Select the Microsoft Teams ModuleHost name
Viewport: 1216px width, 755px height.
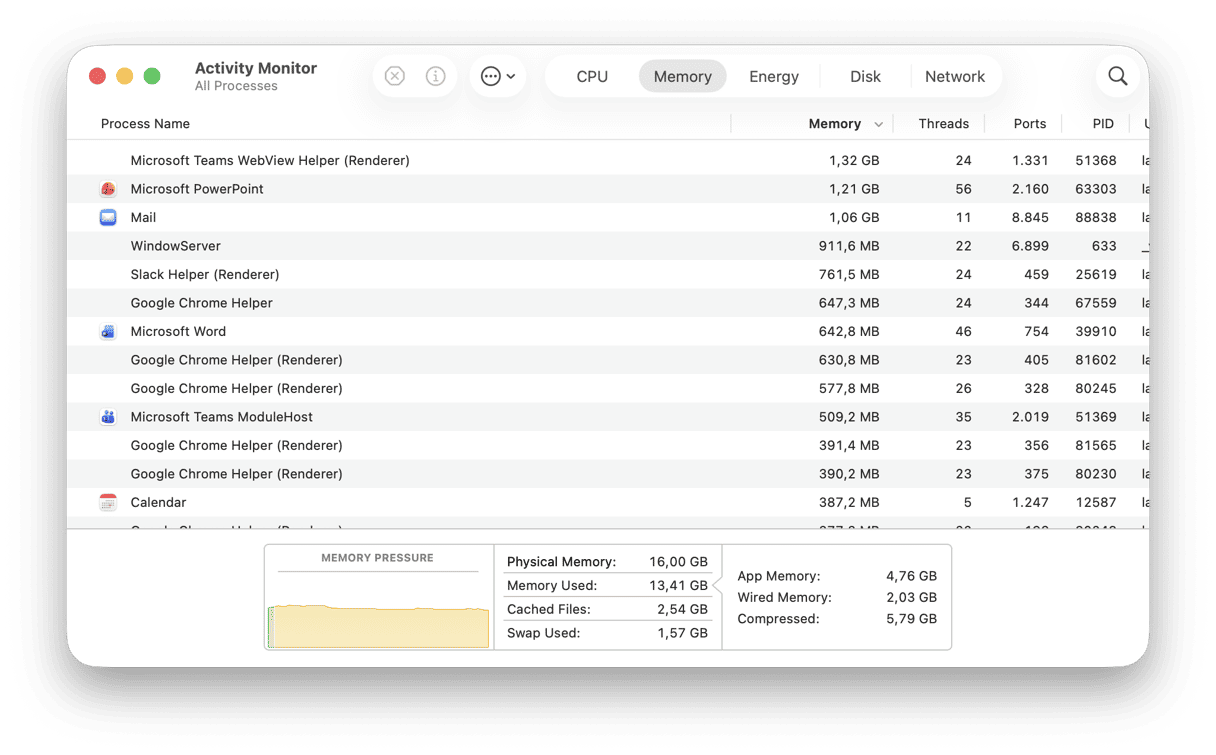pos(221,417)
